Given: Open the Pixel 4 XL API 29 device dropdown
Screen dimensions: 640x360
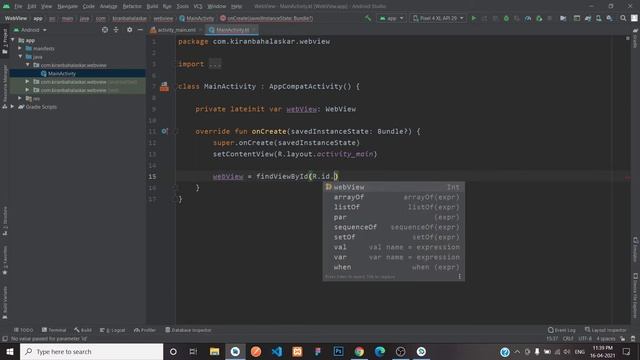Looking at the screenshot, I should tap(438, 18).
